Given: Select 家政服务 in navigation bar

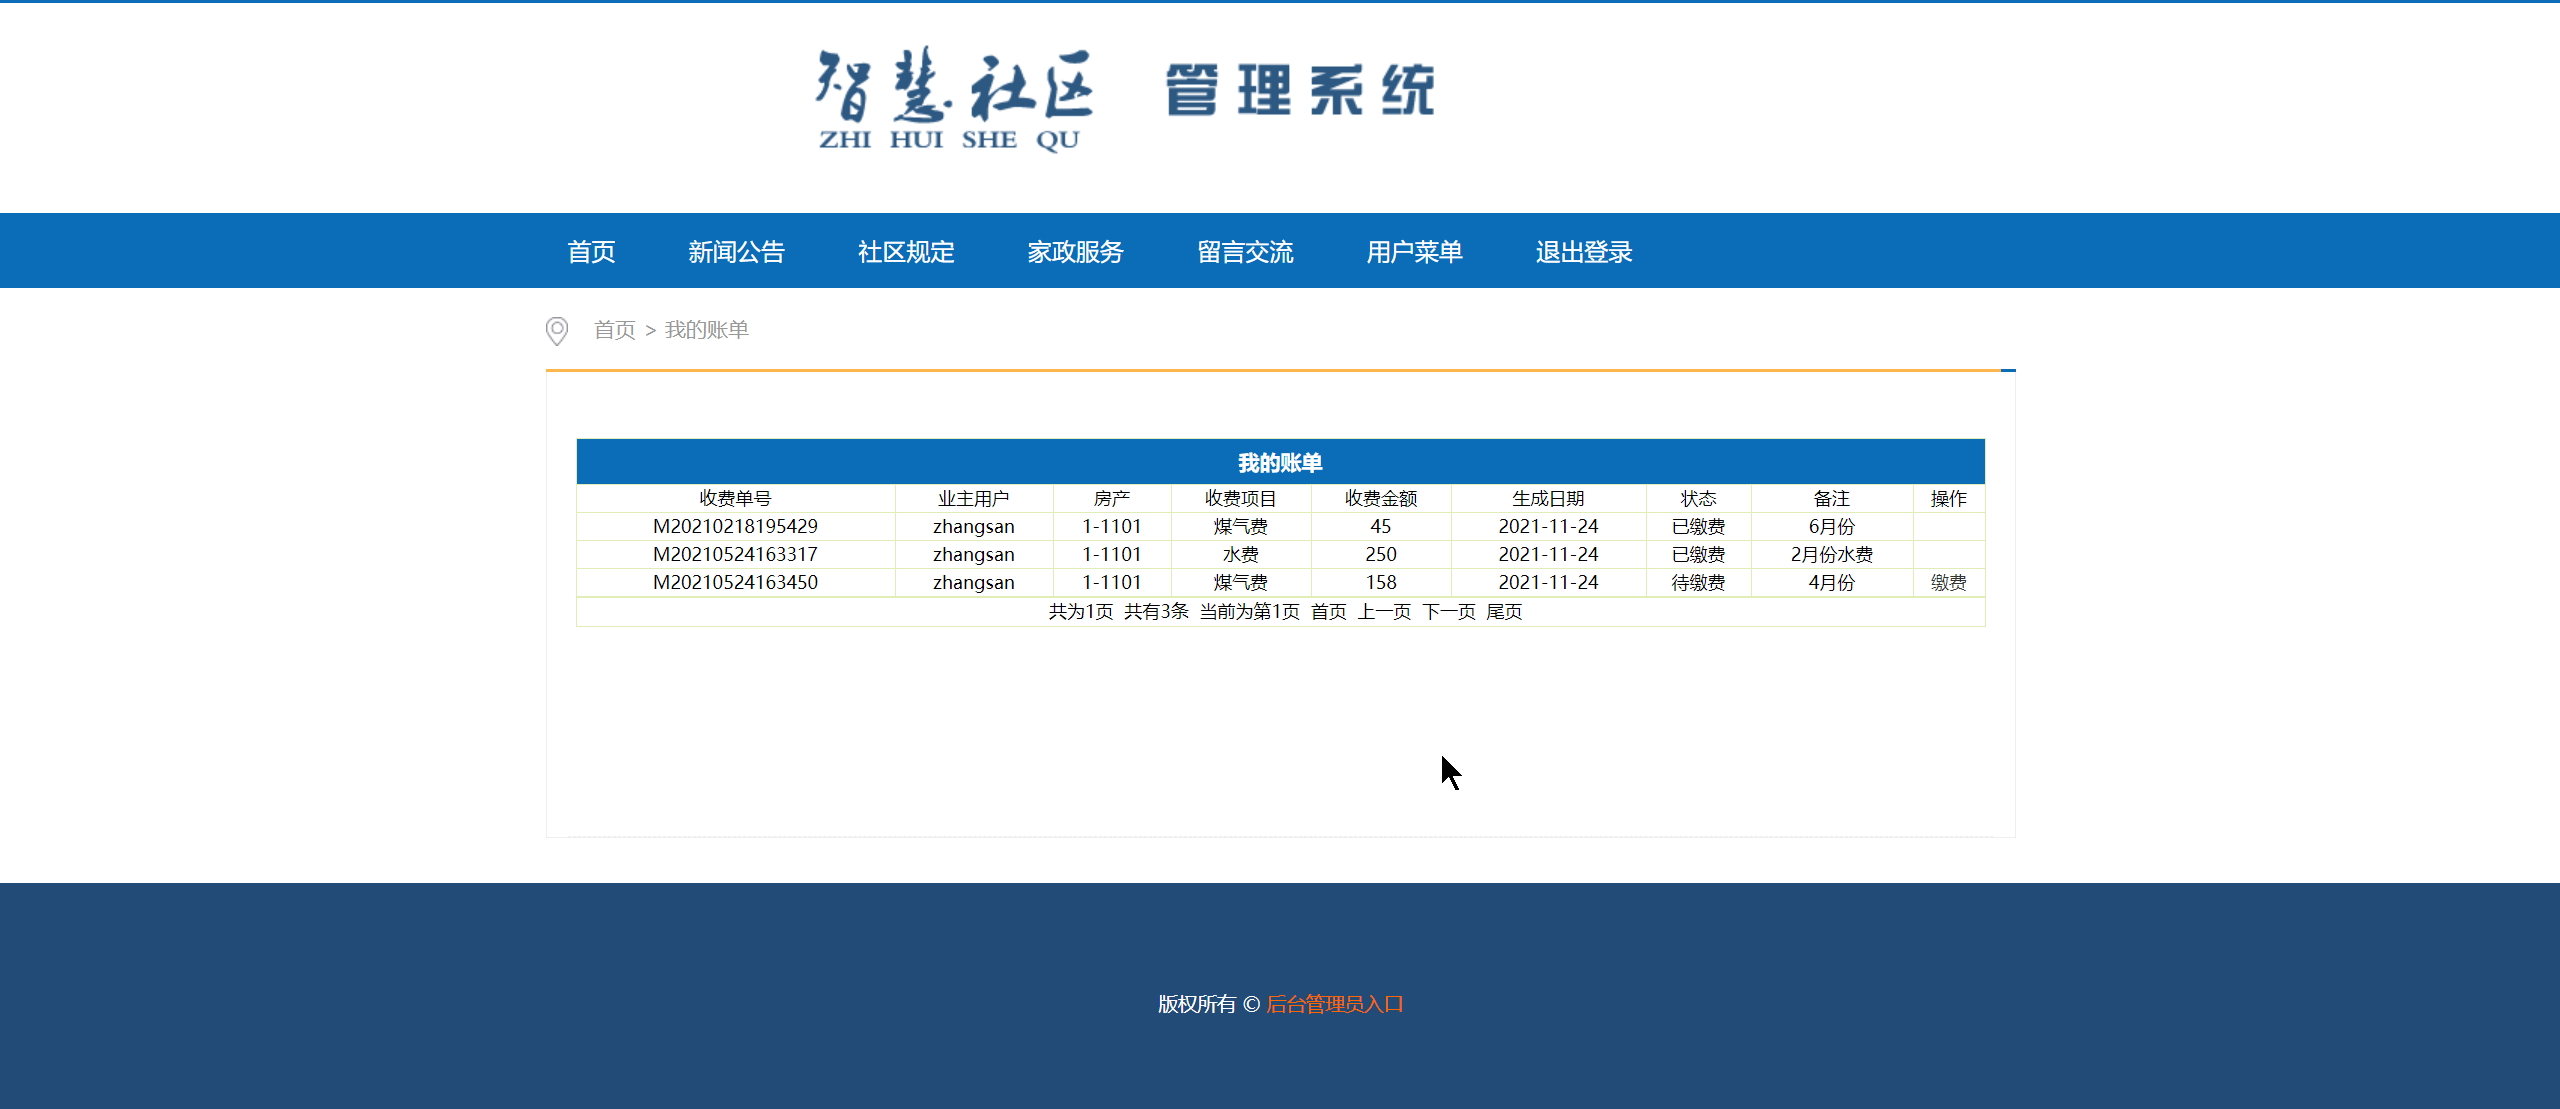Looking at the screenshot, I should point(1076,252).
